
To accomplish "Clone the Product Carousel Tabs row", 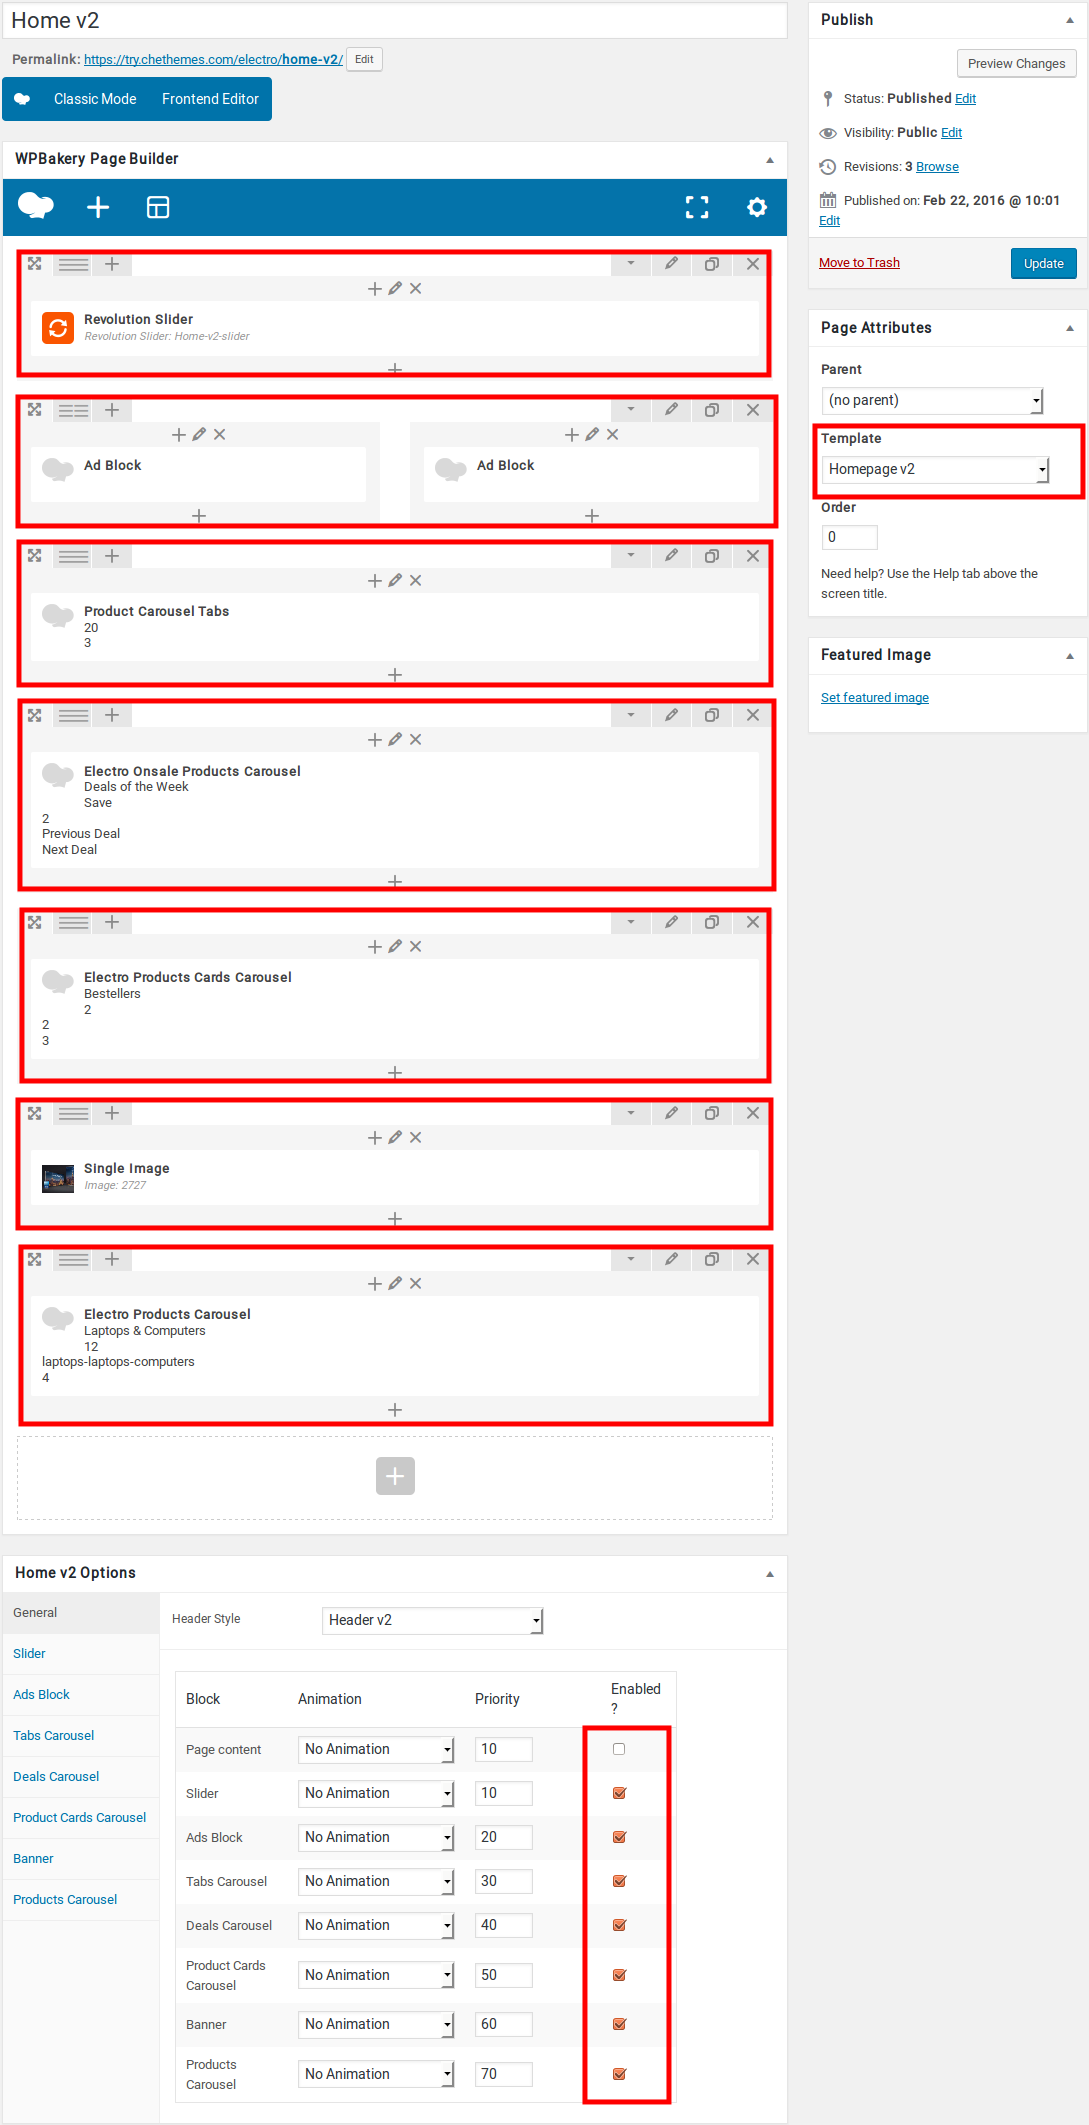I will (712, 556).
